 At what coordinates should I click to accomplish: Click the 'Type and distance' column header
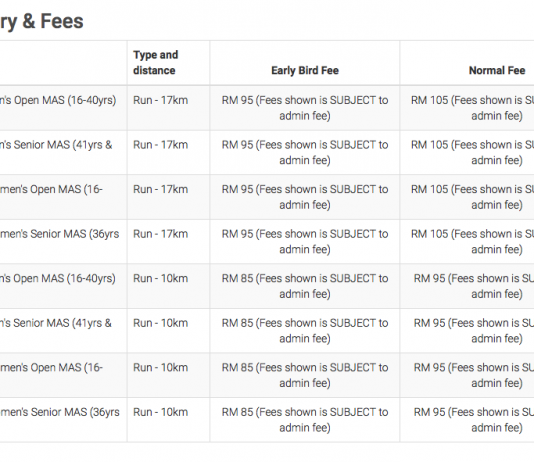[156, 63]
